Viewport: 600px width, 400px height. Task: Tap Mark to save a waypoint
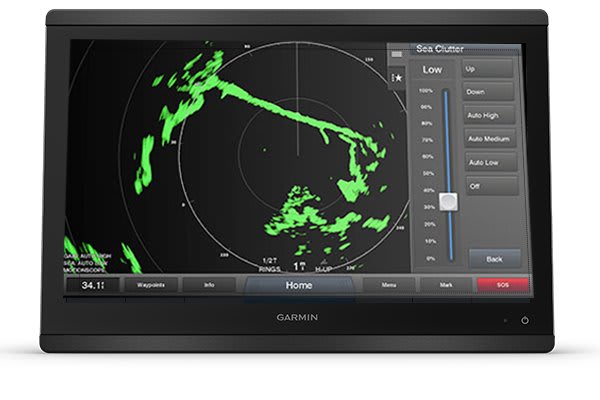tap(446, 285)
